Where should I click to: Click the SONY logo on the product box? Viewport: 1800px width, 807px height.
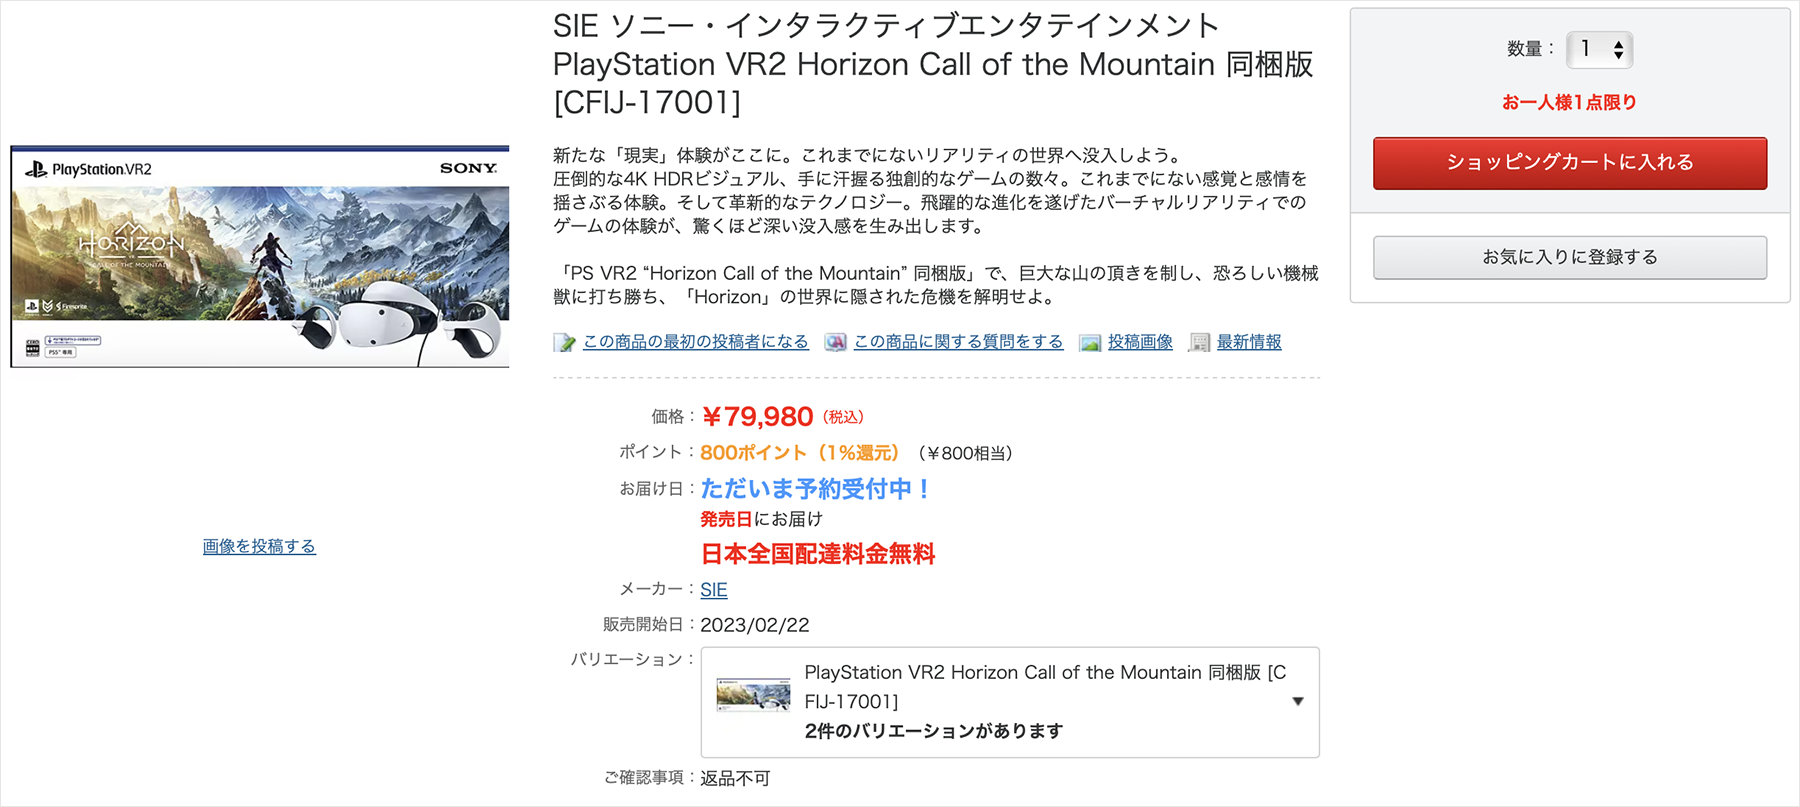(468, 168)
